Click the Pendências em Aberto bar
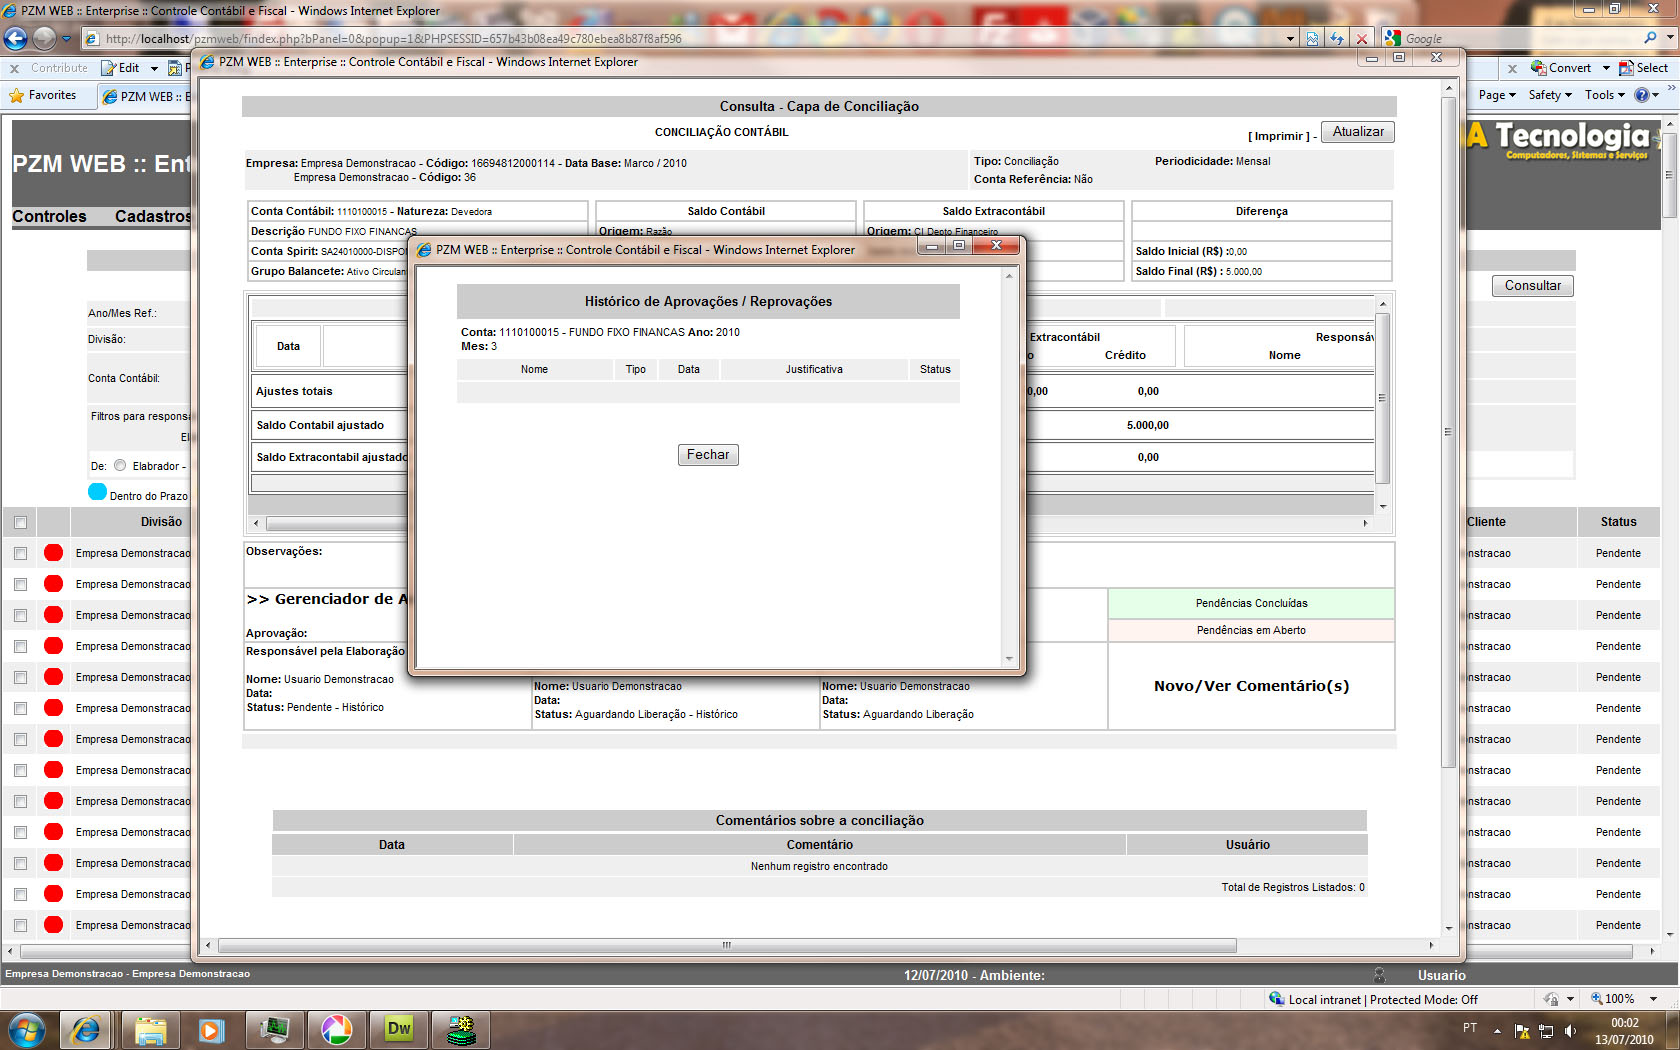This screenshot has height=1050, width=1680. [1251, 630]
